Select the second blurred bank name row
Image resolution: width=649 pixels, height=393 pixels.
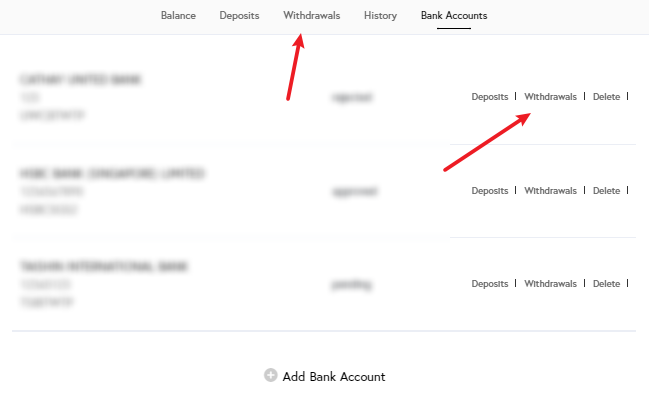(x=112, y=173)
